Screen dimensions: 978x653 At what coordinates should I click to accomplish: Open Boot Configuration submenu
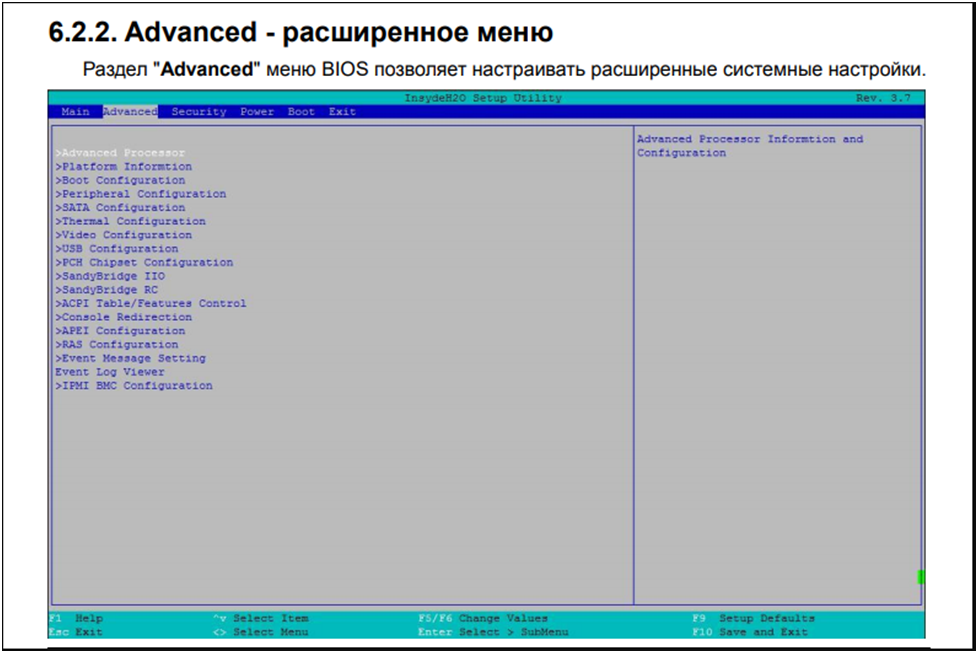pyautogui.click(x=120, y=180)
